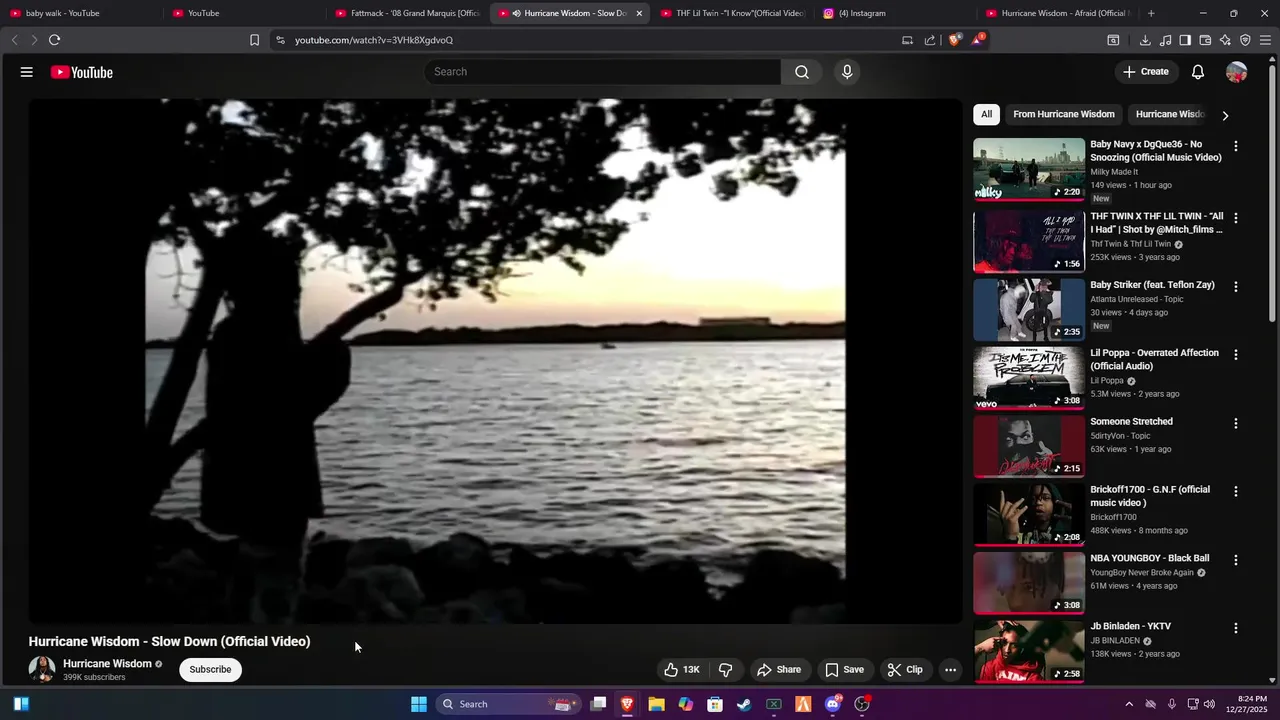Open Brave Rewards triangle icon
The height and width of the screenshot is (720, 1280).
(977, 40)
